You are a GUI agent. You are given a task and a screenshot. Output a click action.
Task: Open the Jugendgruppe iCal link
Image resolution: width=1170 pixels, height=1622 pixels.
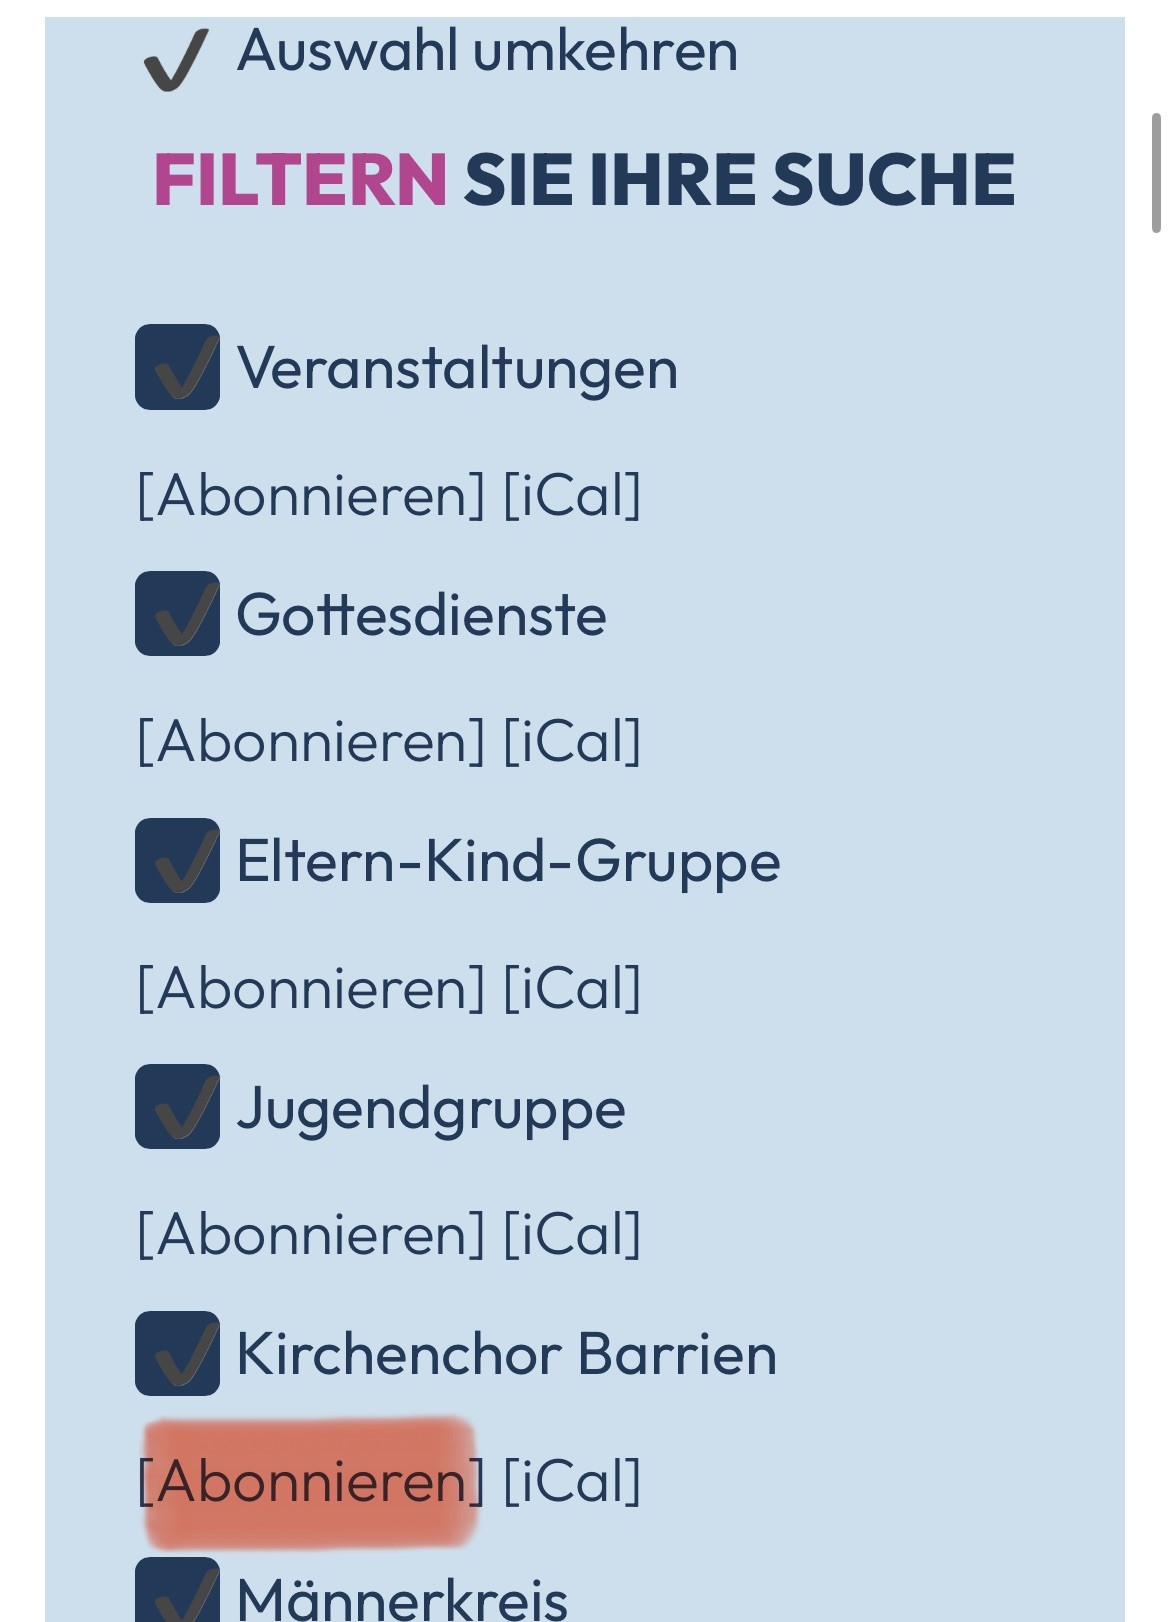(572, 1235)
